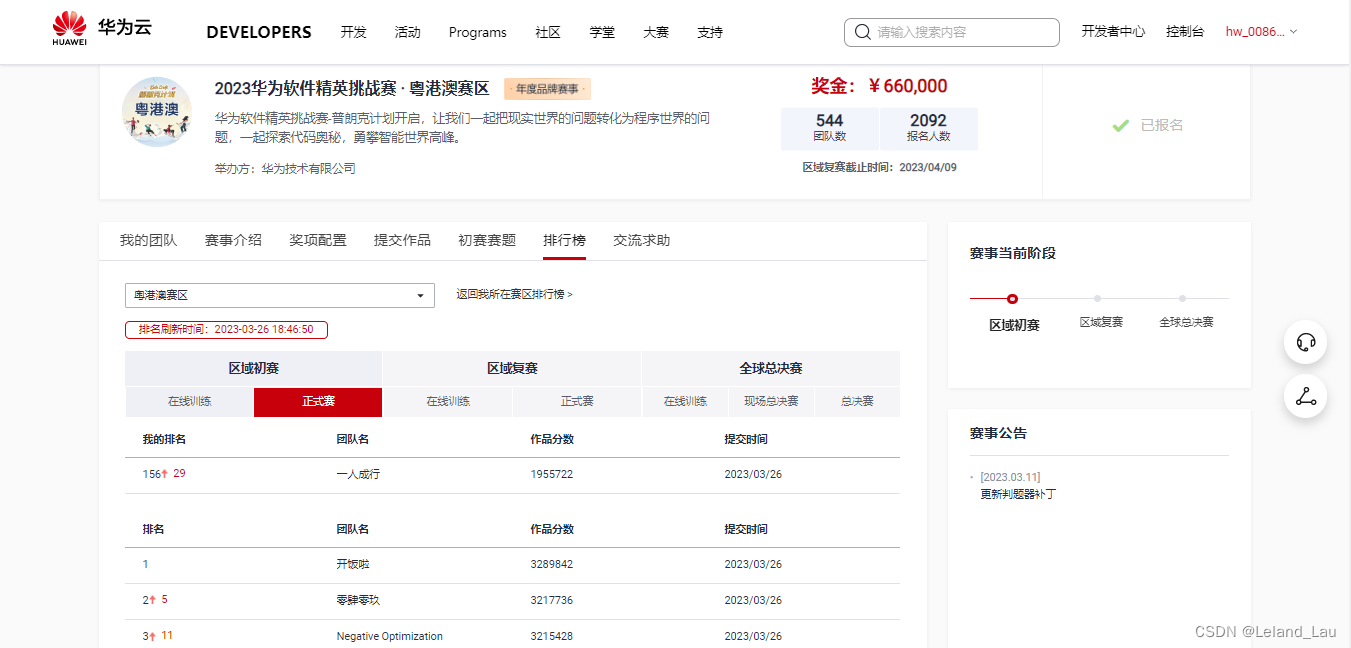The width and height of the screenshot is (1351, 648).
Task: Open the 更新判题器补丁 announcement
Action: click(1018, 494)
